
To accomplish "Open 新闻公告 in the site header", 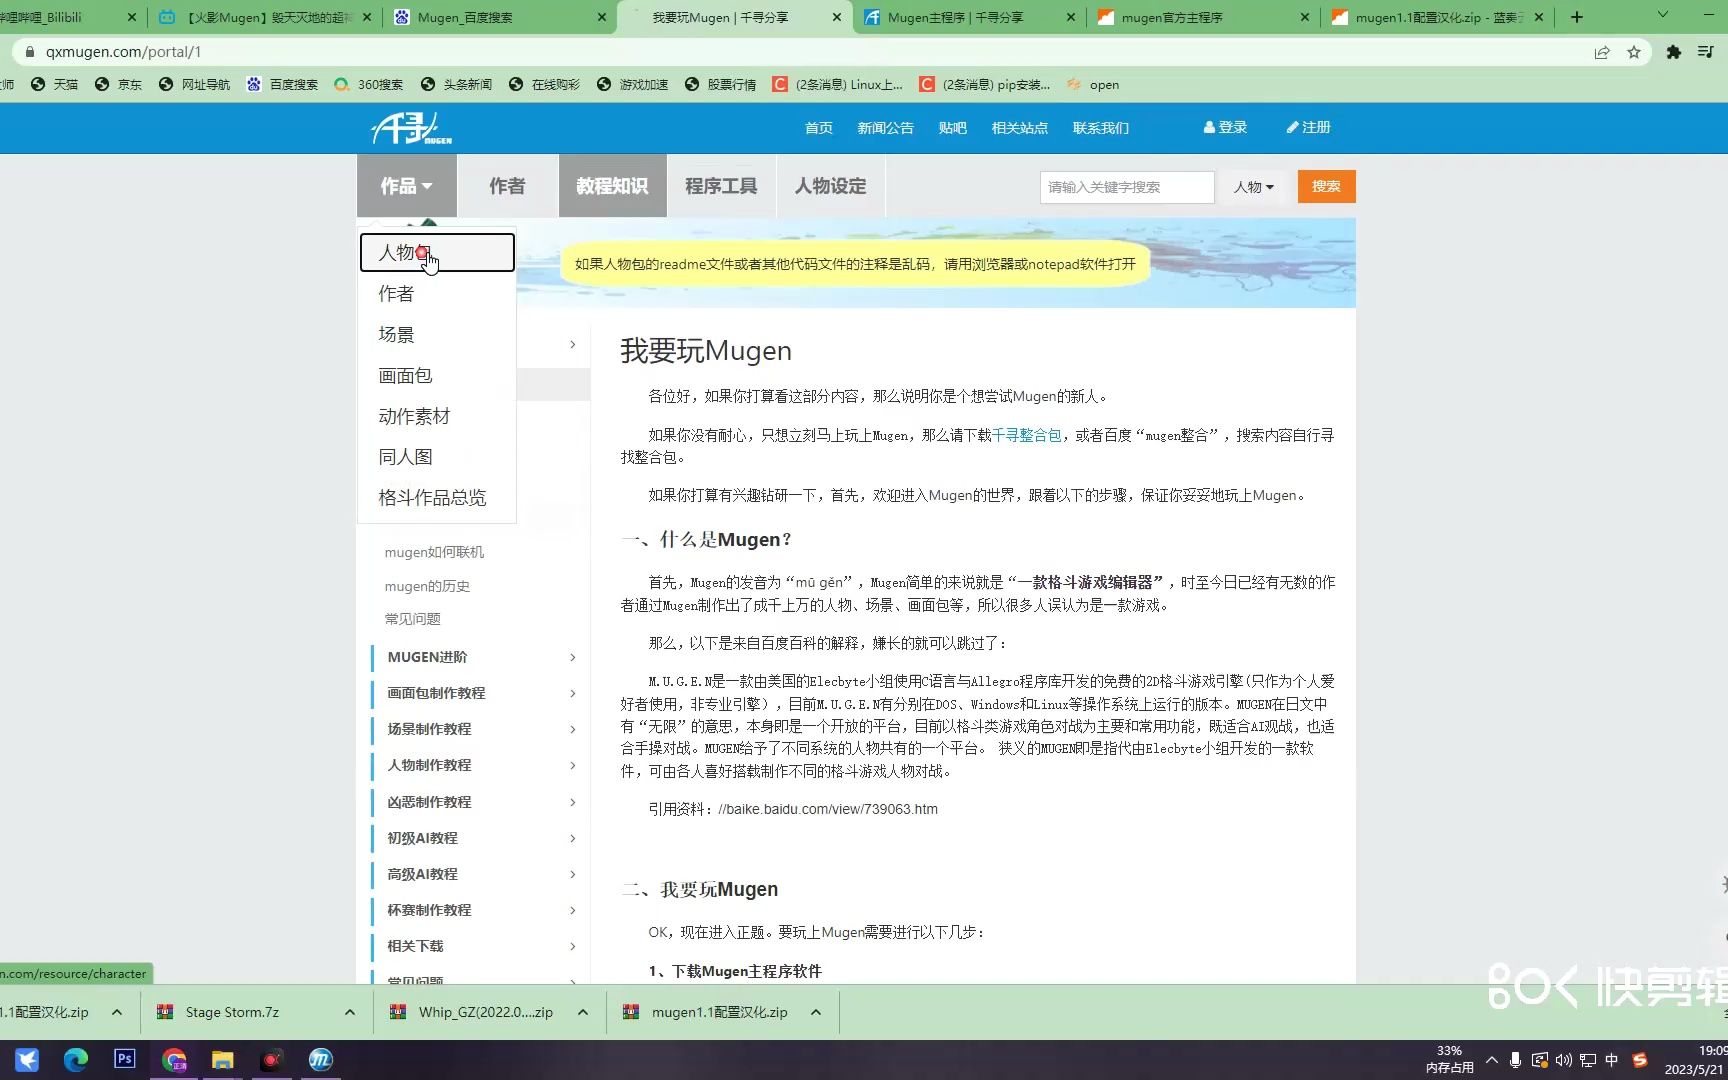I will (885, 128).
